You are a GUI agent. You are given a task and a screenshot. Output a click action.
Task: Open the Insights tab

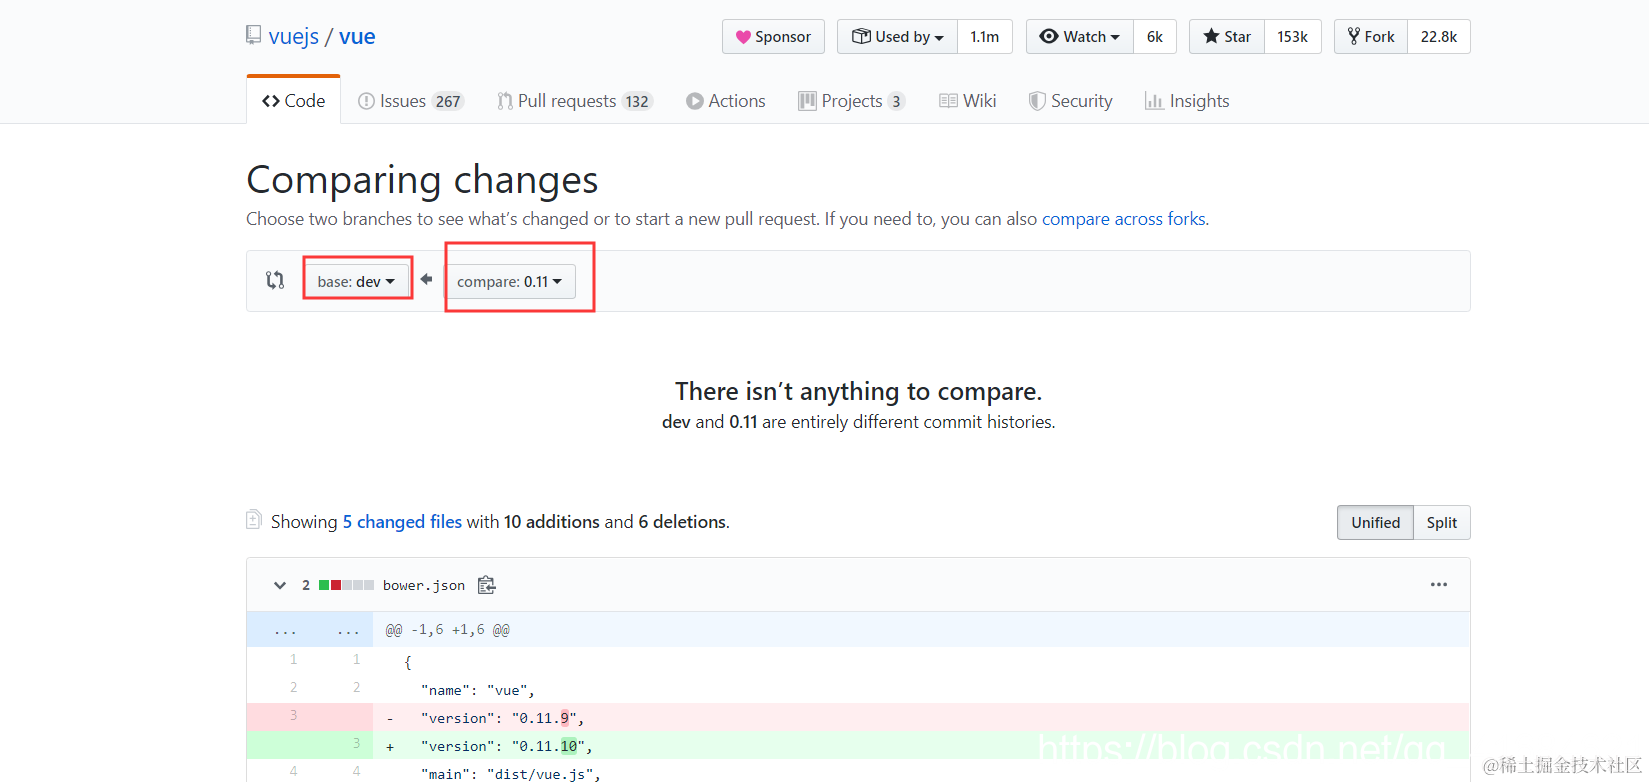[x=1187, y=101]
